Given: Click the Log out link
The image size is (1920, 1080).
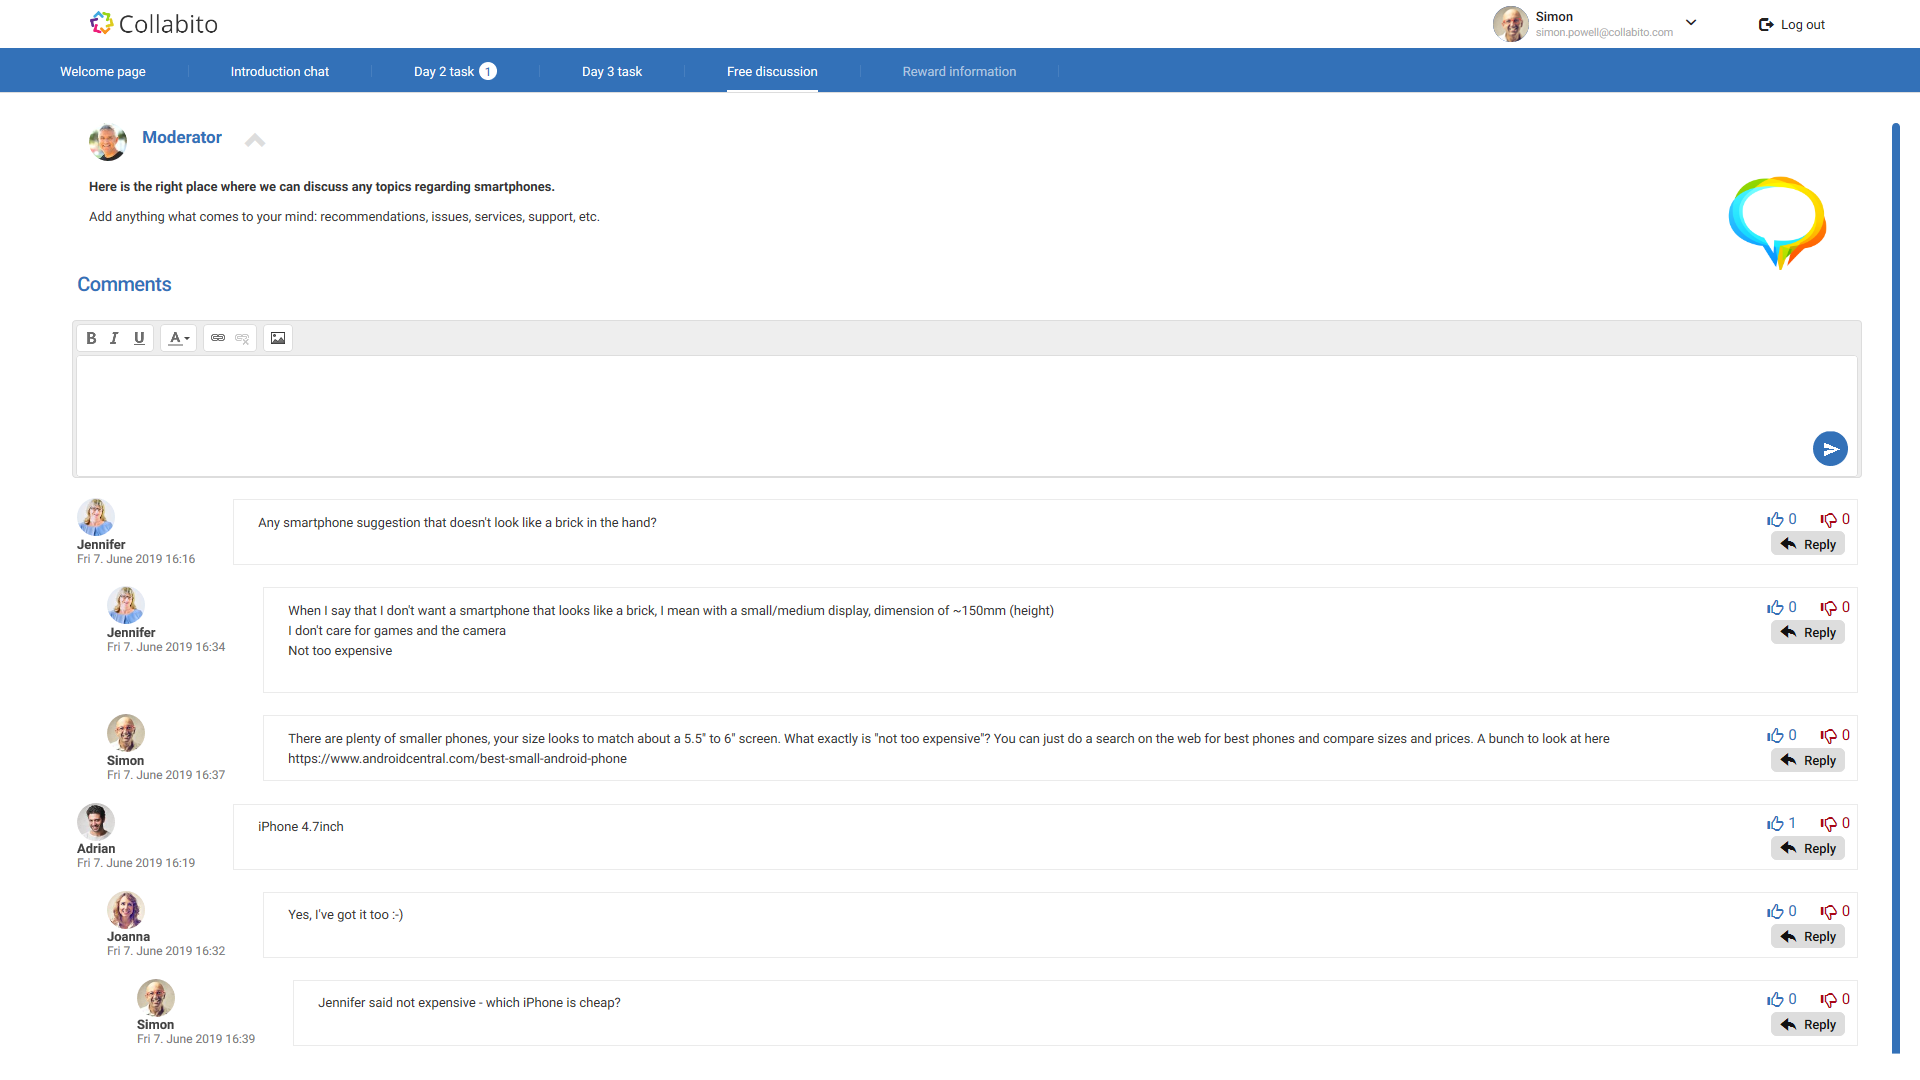Looking at the screenshot, I should (1792, 24).
